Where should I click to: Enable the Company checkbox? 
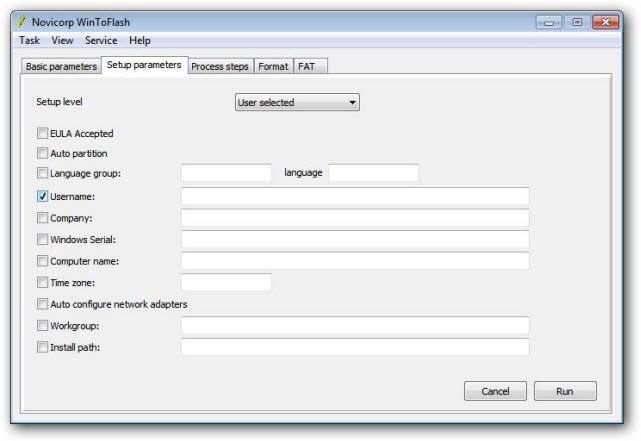click(43, 218)
